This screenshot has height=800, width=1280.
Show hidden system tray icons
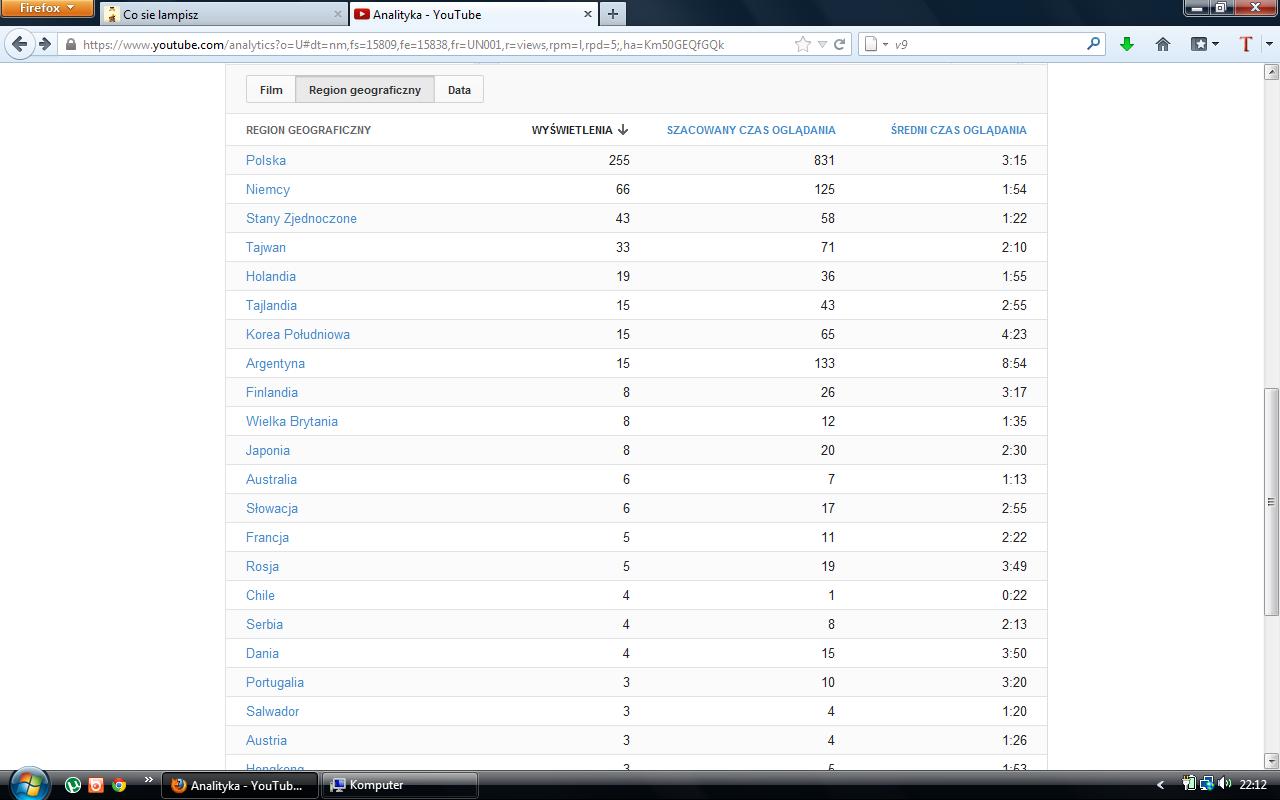tap(1160, 785)
